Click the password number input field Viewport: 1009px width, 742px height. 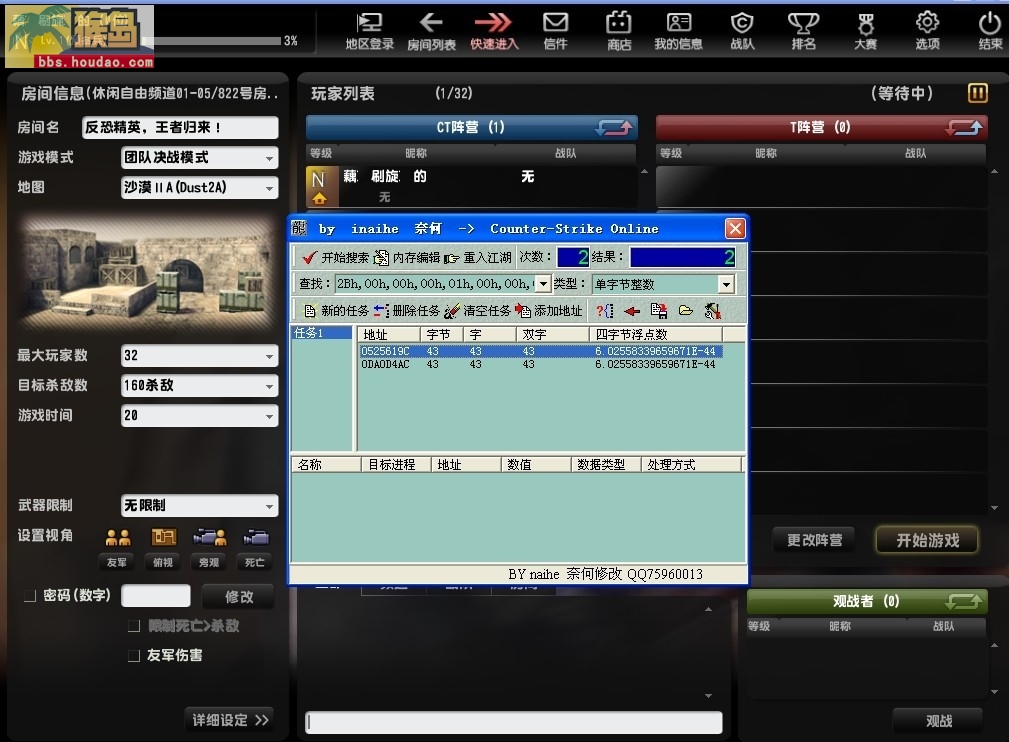tap(156, 596)
